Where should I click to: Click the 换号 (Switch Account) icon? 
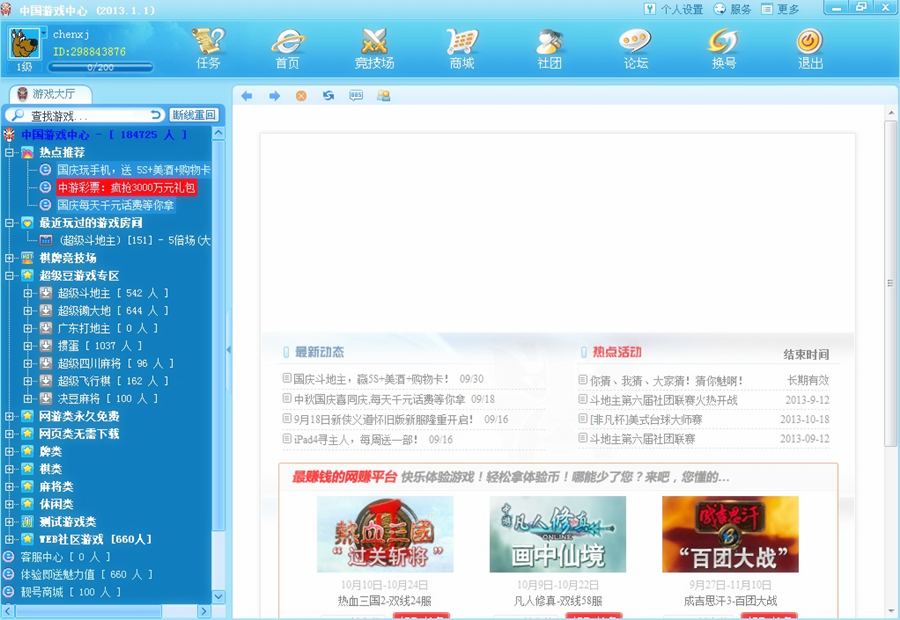(x=722, y=47)
